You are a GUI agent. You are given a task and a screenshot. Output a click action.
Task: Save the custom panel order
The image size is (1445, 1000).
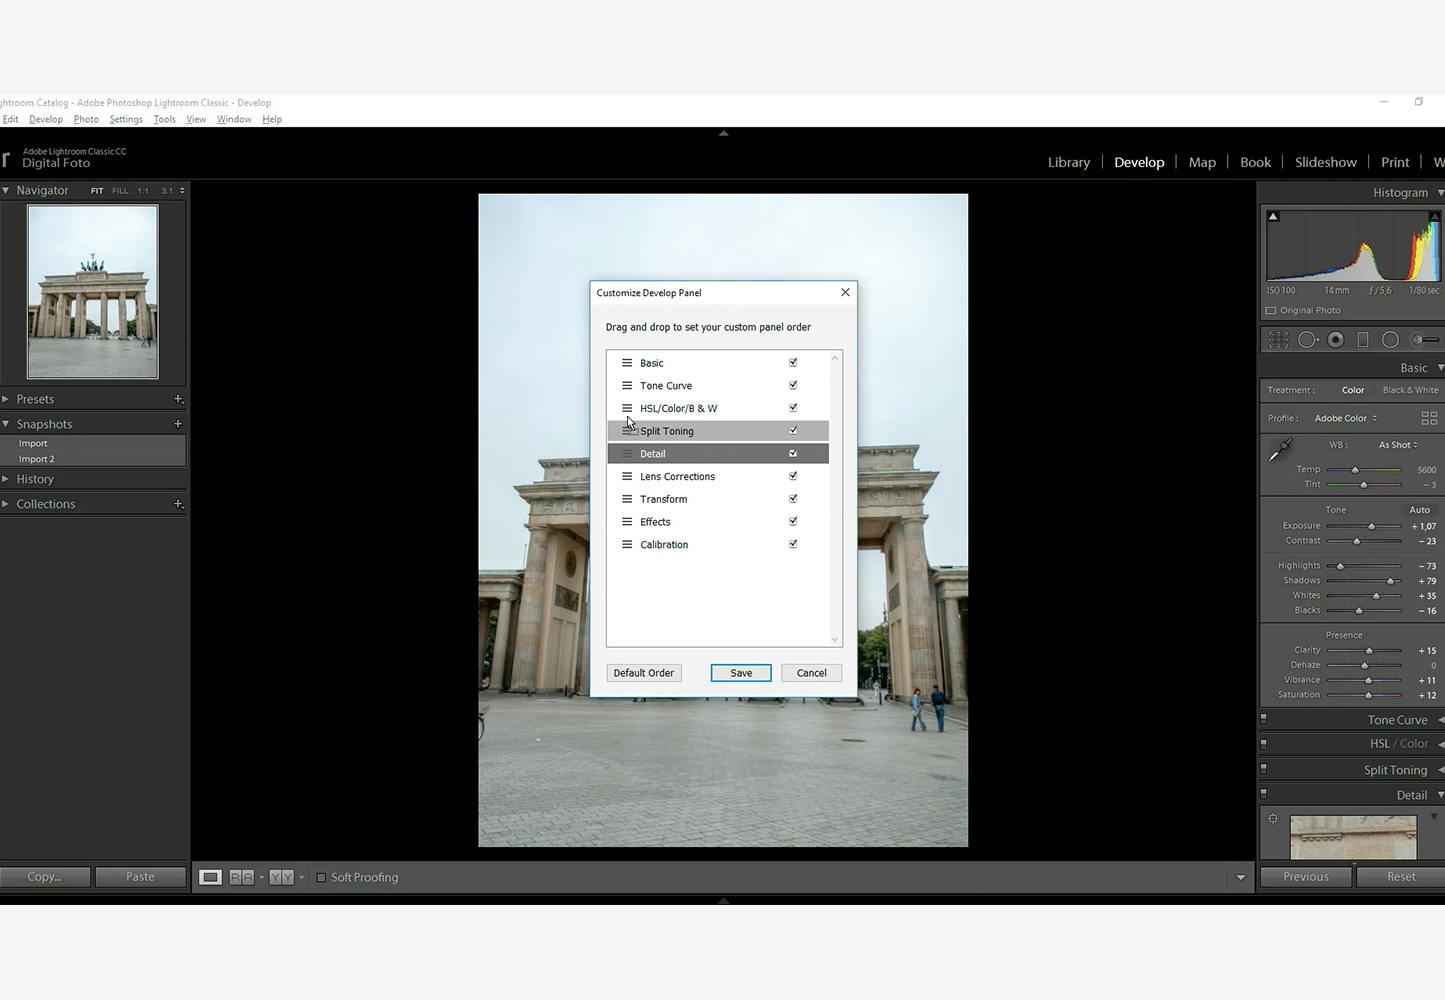point(741,673)
